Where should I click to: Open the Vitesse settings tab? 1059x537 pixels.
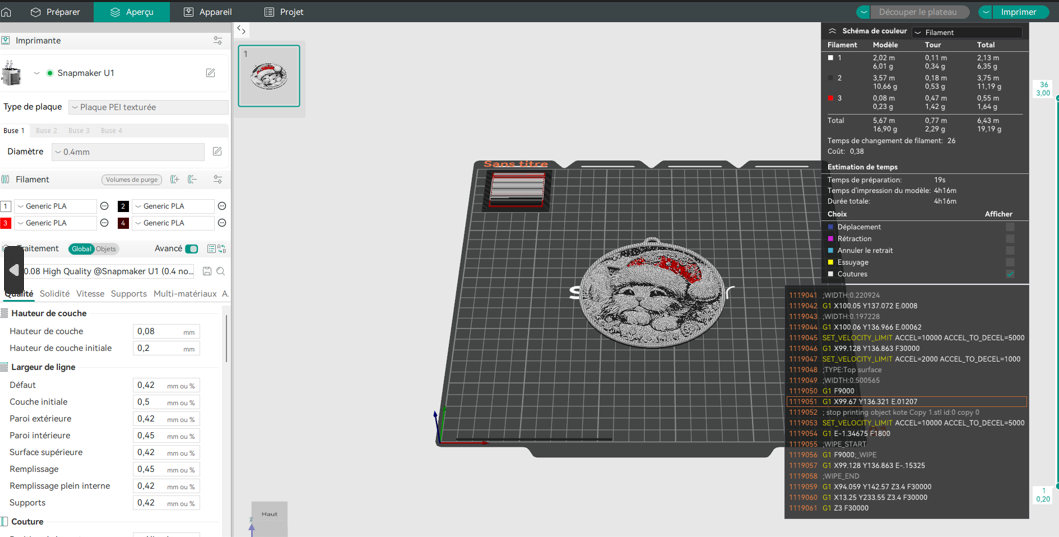90,294
